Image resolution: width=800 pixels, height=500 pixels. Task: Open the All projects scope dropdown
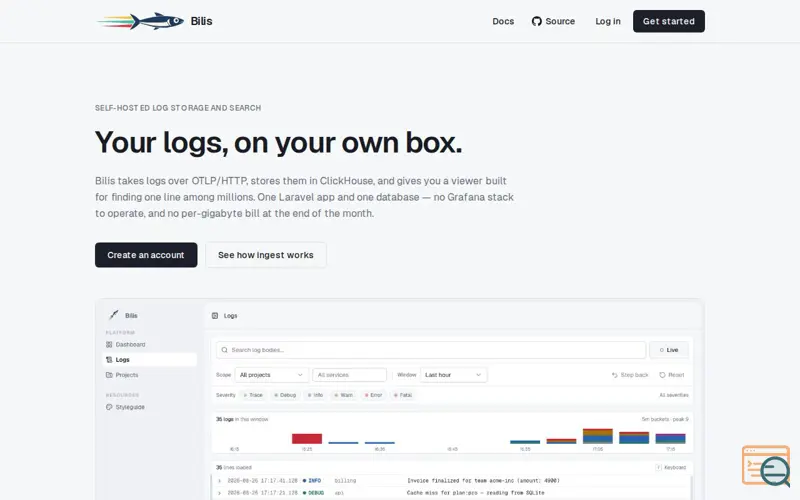(x=271, y=375)
